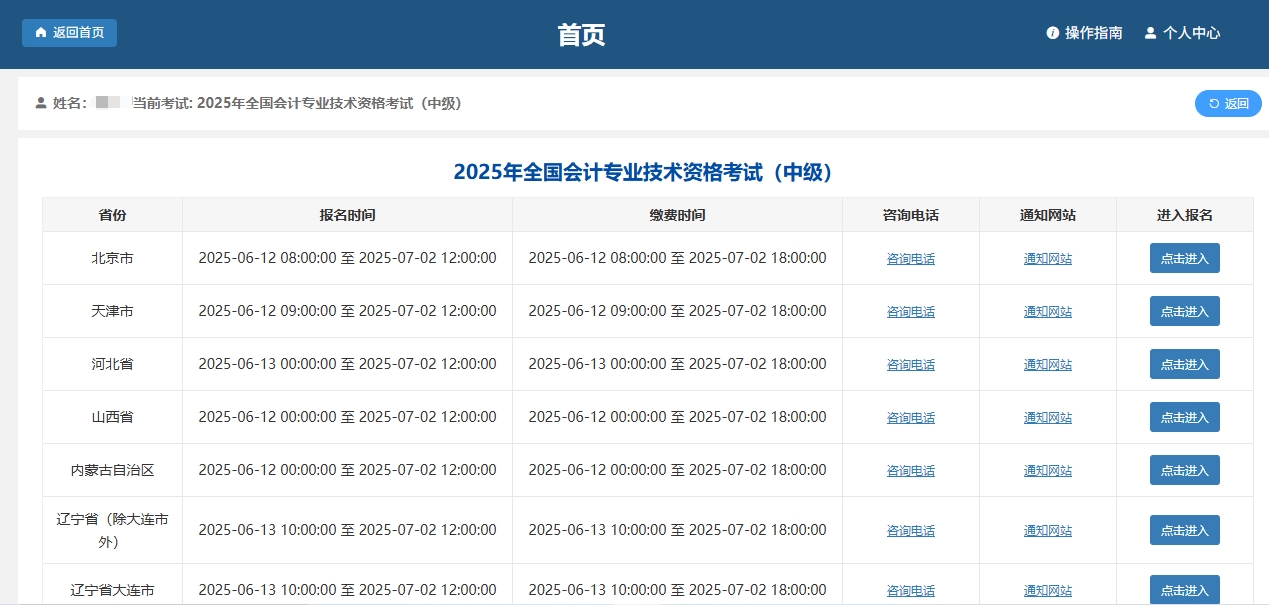Enter registration for 内蒙古自治区
The width and height of the screenshot is (1269, 605).
(x=1184, y=470)
